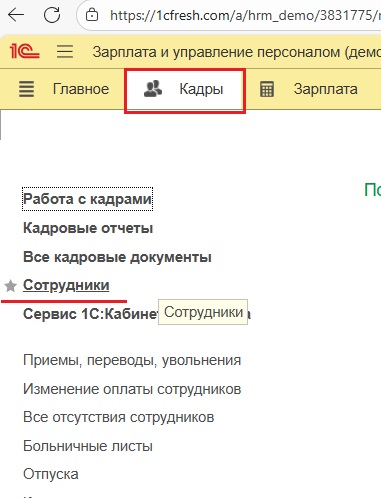This screenshot has width=381, height=498.
Task: Go back with the browser back arrow
Action: 16,15
